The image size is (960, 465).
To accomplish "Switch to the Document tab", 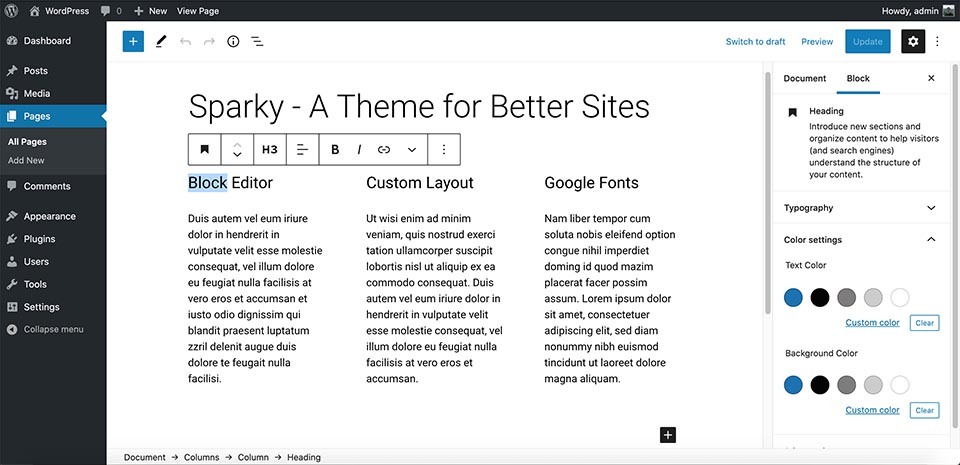I will tap(804, 78).
